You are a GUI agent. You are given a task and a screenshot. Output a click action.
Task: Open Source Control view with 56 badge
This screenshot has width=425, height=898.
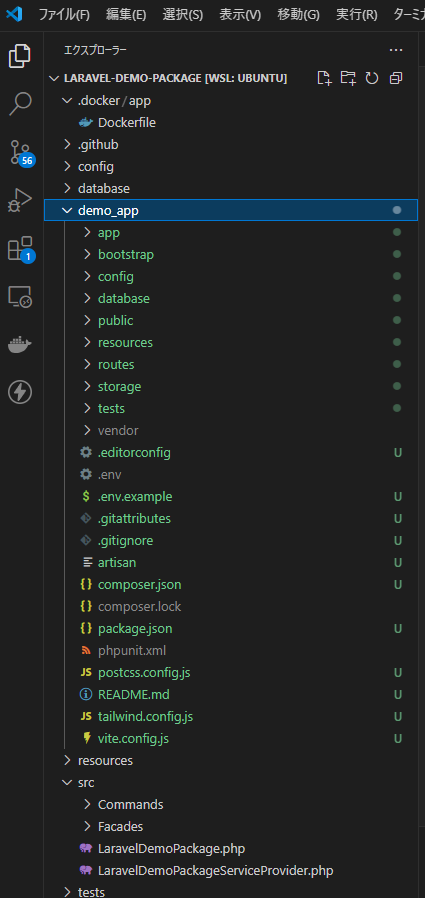coord(21,152)
